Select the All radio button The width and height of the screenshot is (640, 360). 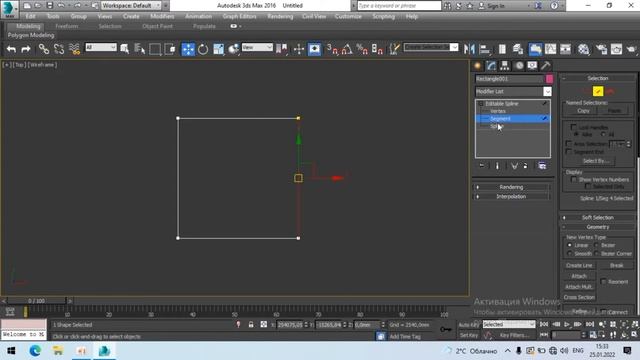(x=603, y=134)
